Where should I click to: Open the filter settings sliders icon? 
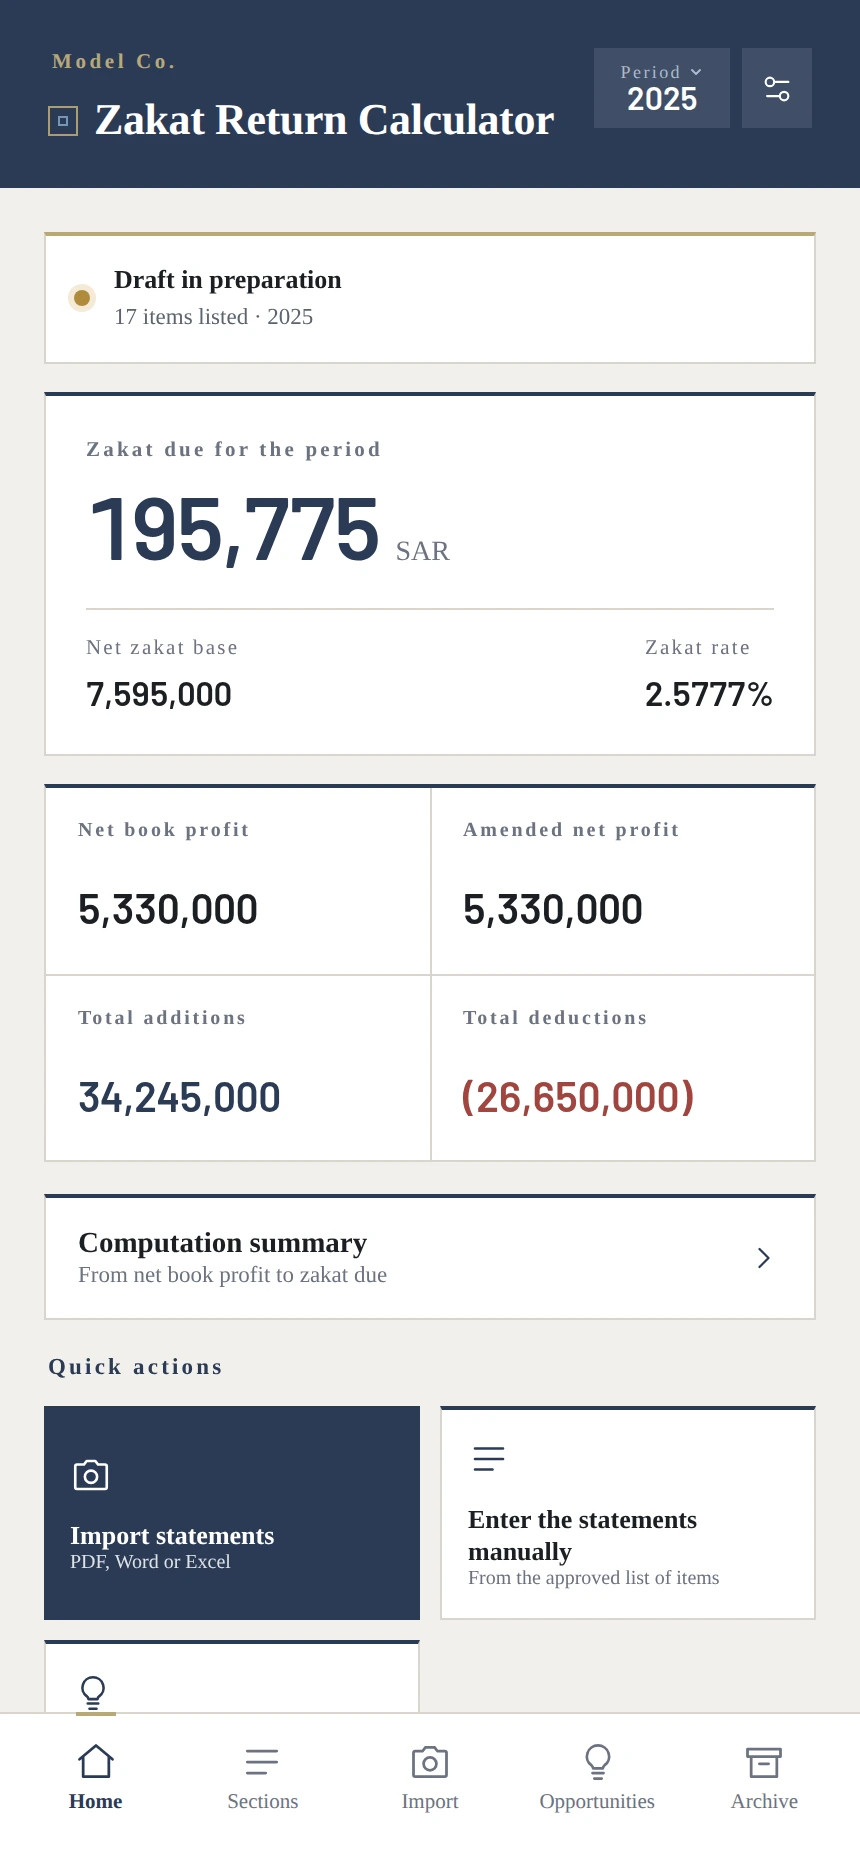[777, 88]
